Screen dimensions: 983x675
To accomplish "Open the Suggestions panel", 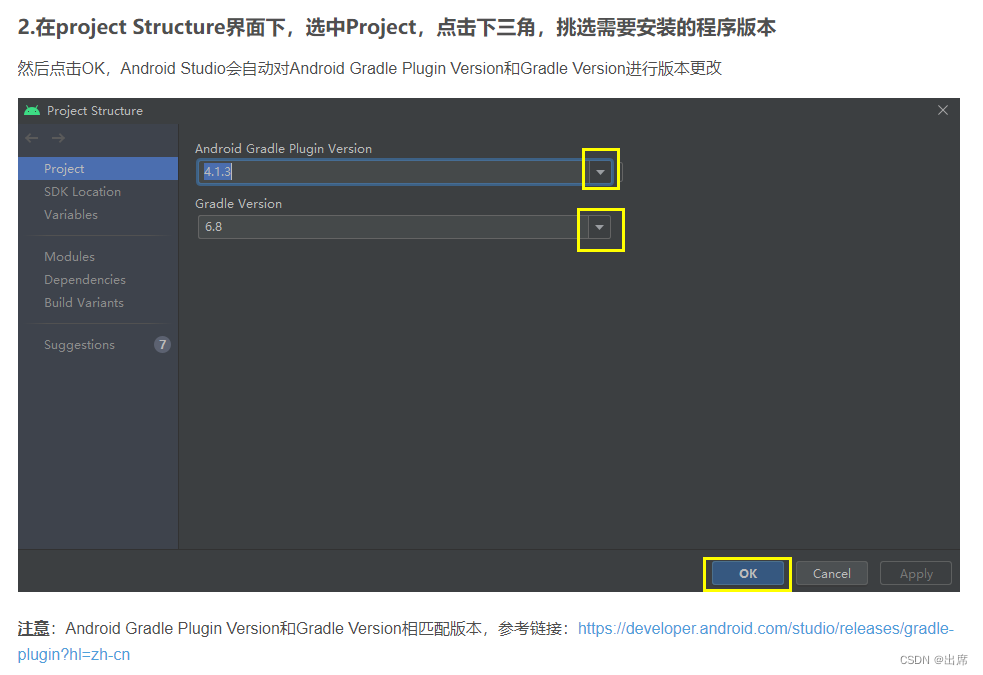I will pos(79,344).
